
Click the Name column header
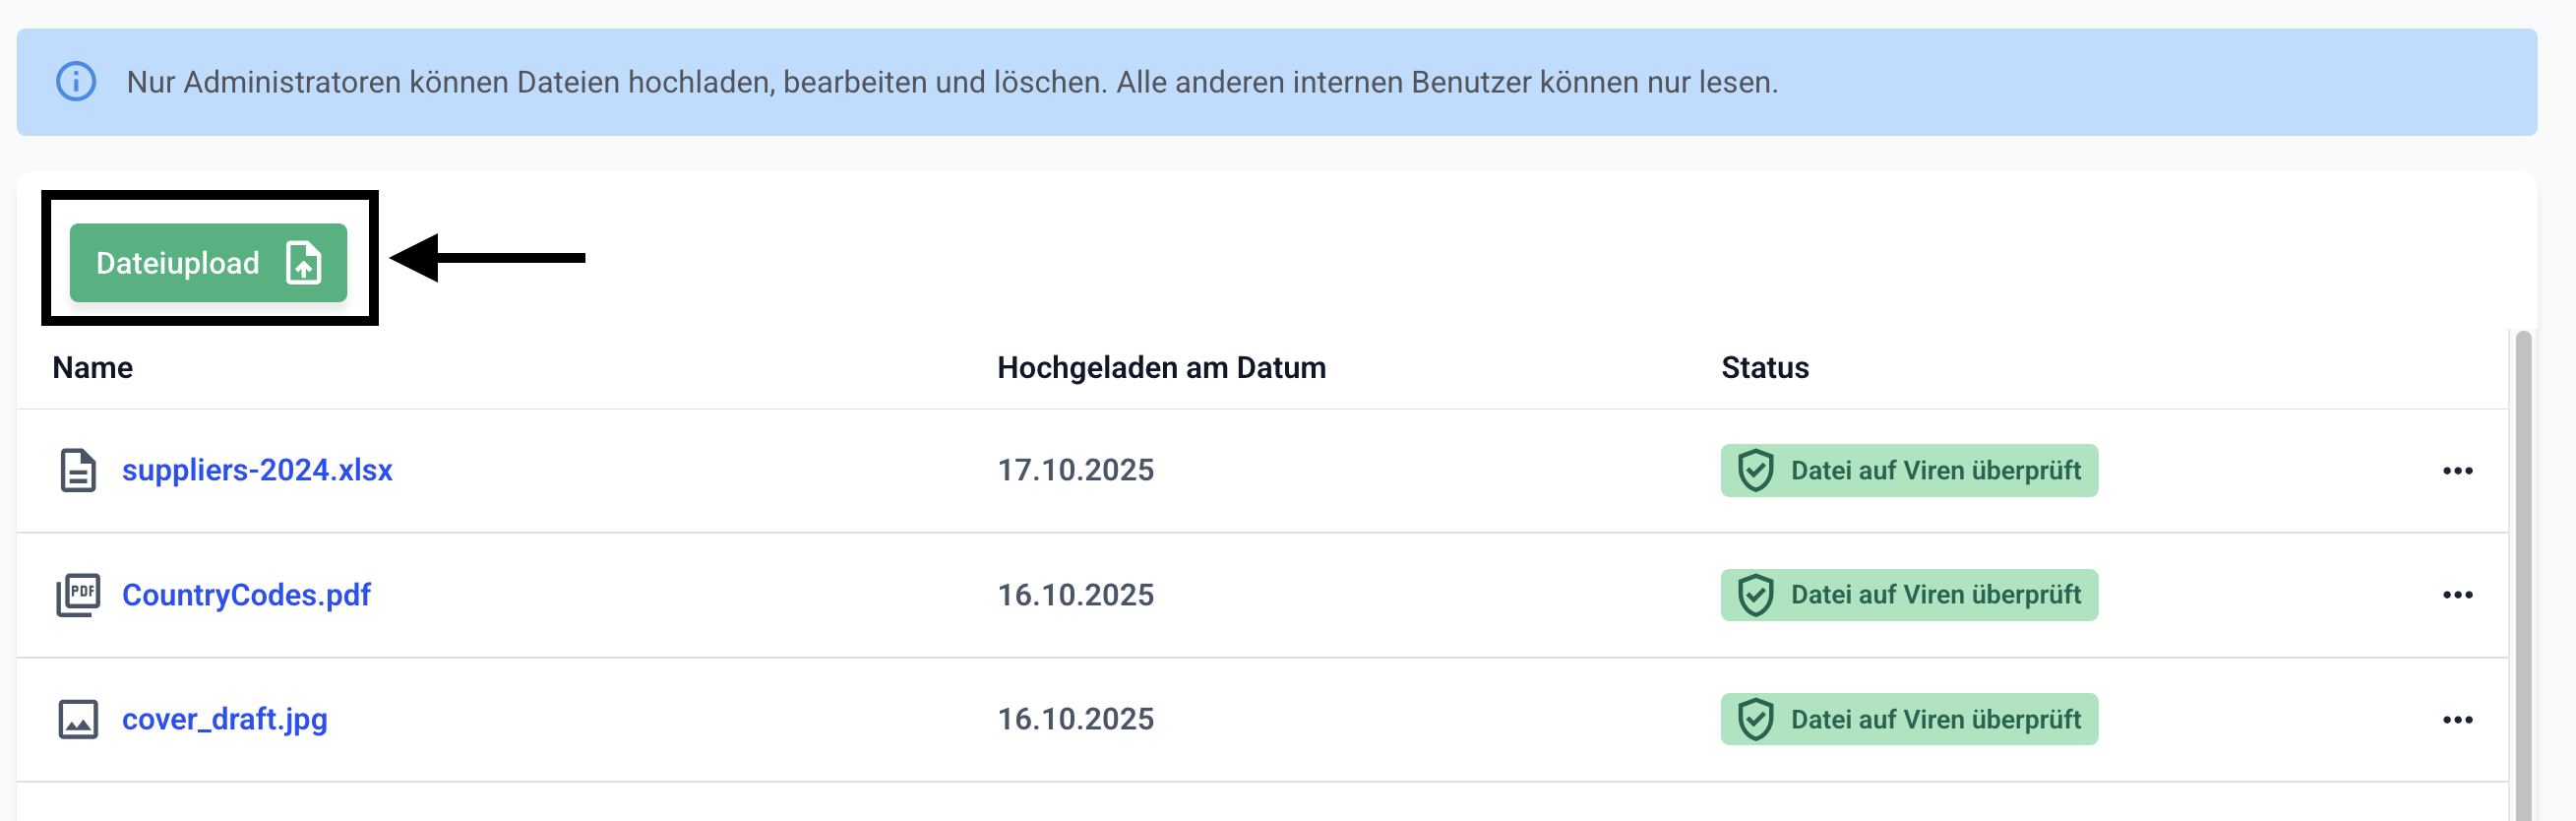[93, 368]
